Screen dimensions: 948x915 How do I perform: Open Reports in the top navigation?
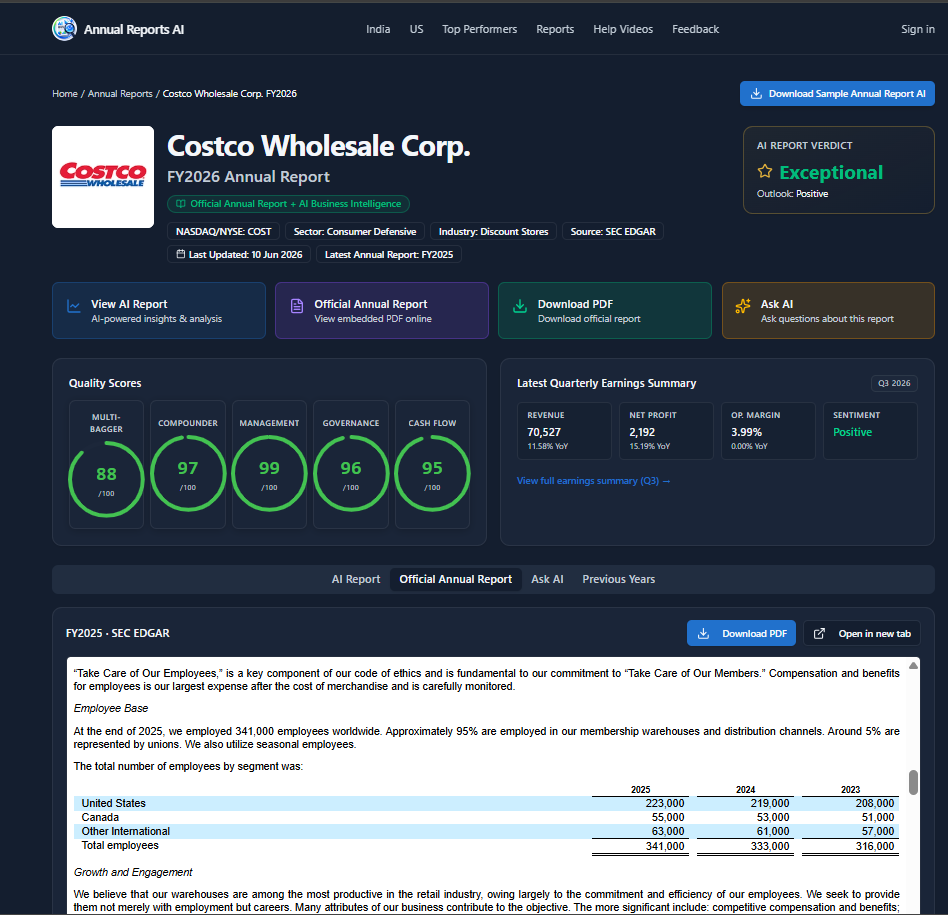[555, 29]
